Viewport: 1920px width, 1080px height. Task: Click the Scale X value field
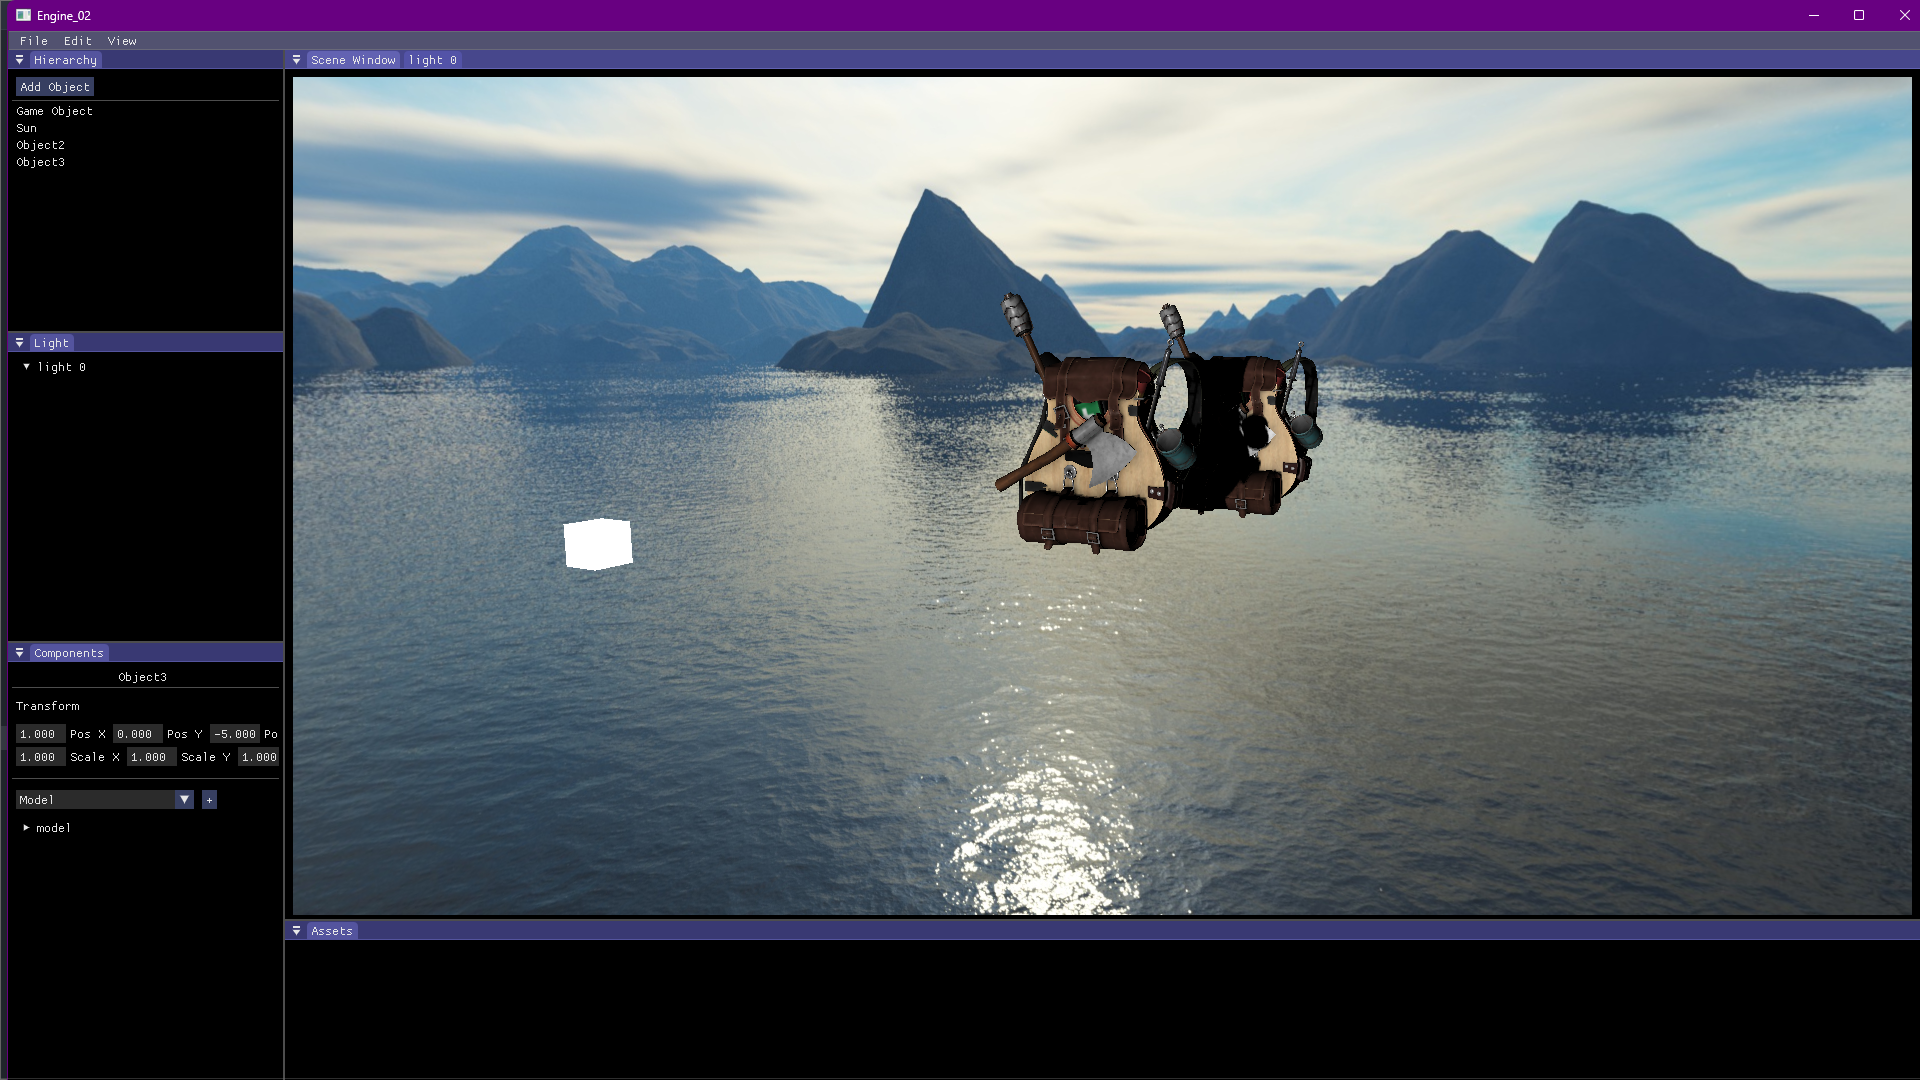pos(41,757)
